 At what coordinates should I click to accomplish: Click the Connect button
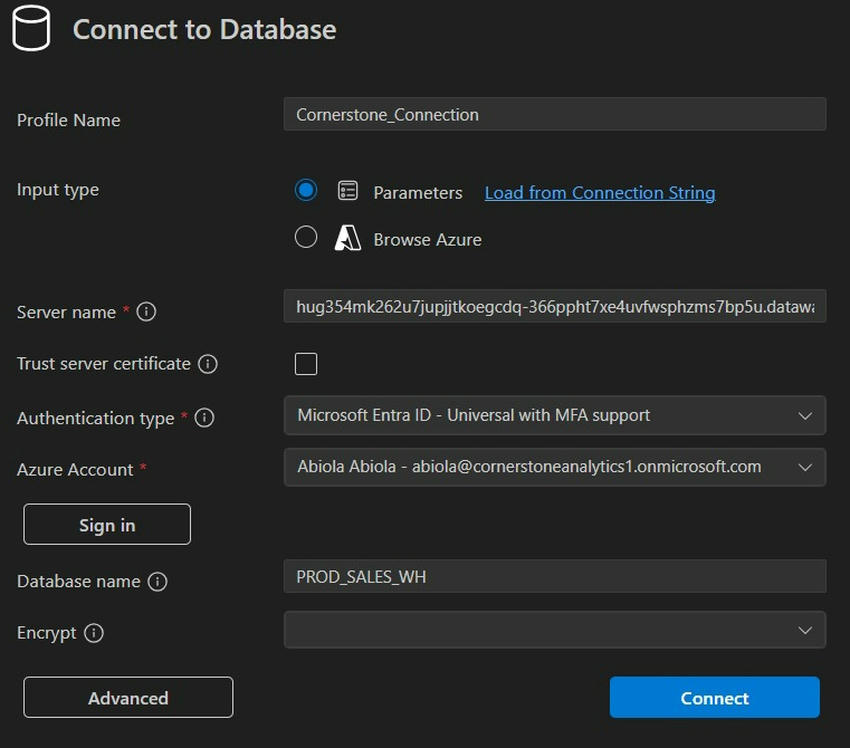714,697
